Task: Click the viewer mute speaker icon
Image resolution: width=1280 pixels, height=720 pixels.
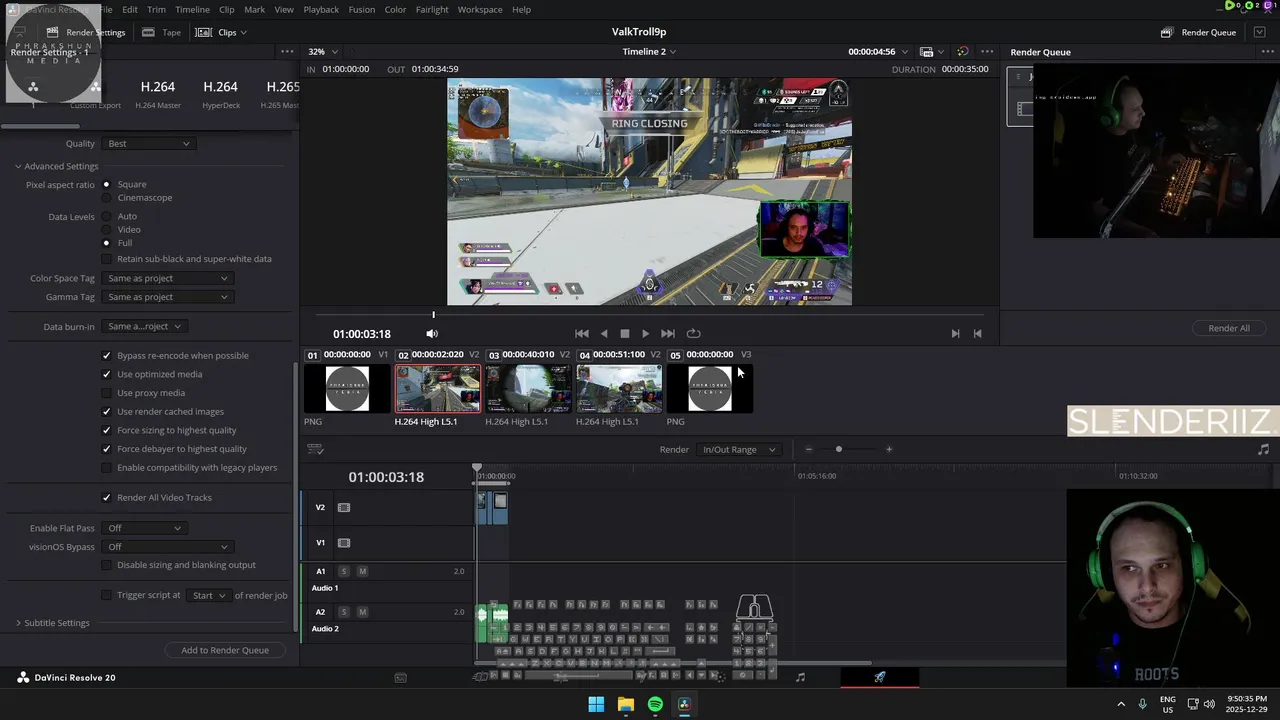Action: tap(432, 334)
